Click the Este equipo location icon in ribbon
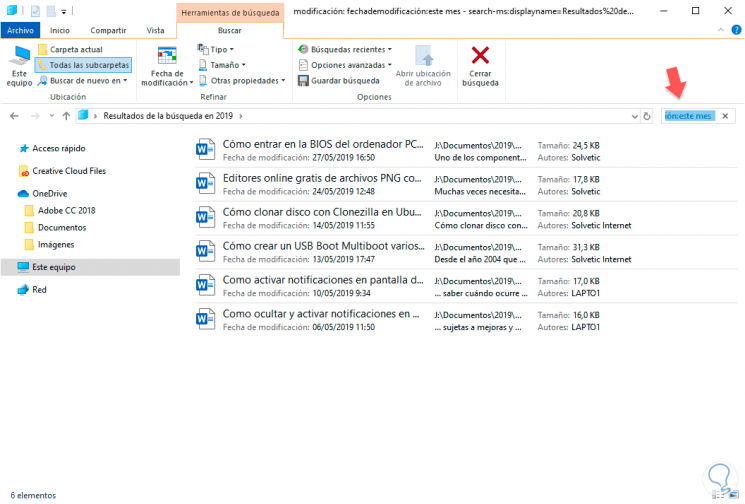This screenshot has width=745, height=504. (x=19, y=66)
